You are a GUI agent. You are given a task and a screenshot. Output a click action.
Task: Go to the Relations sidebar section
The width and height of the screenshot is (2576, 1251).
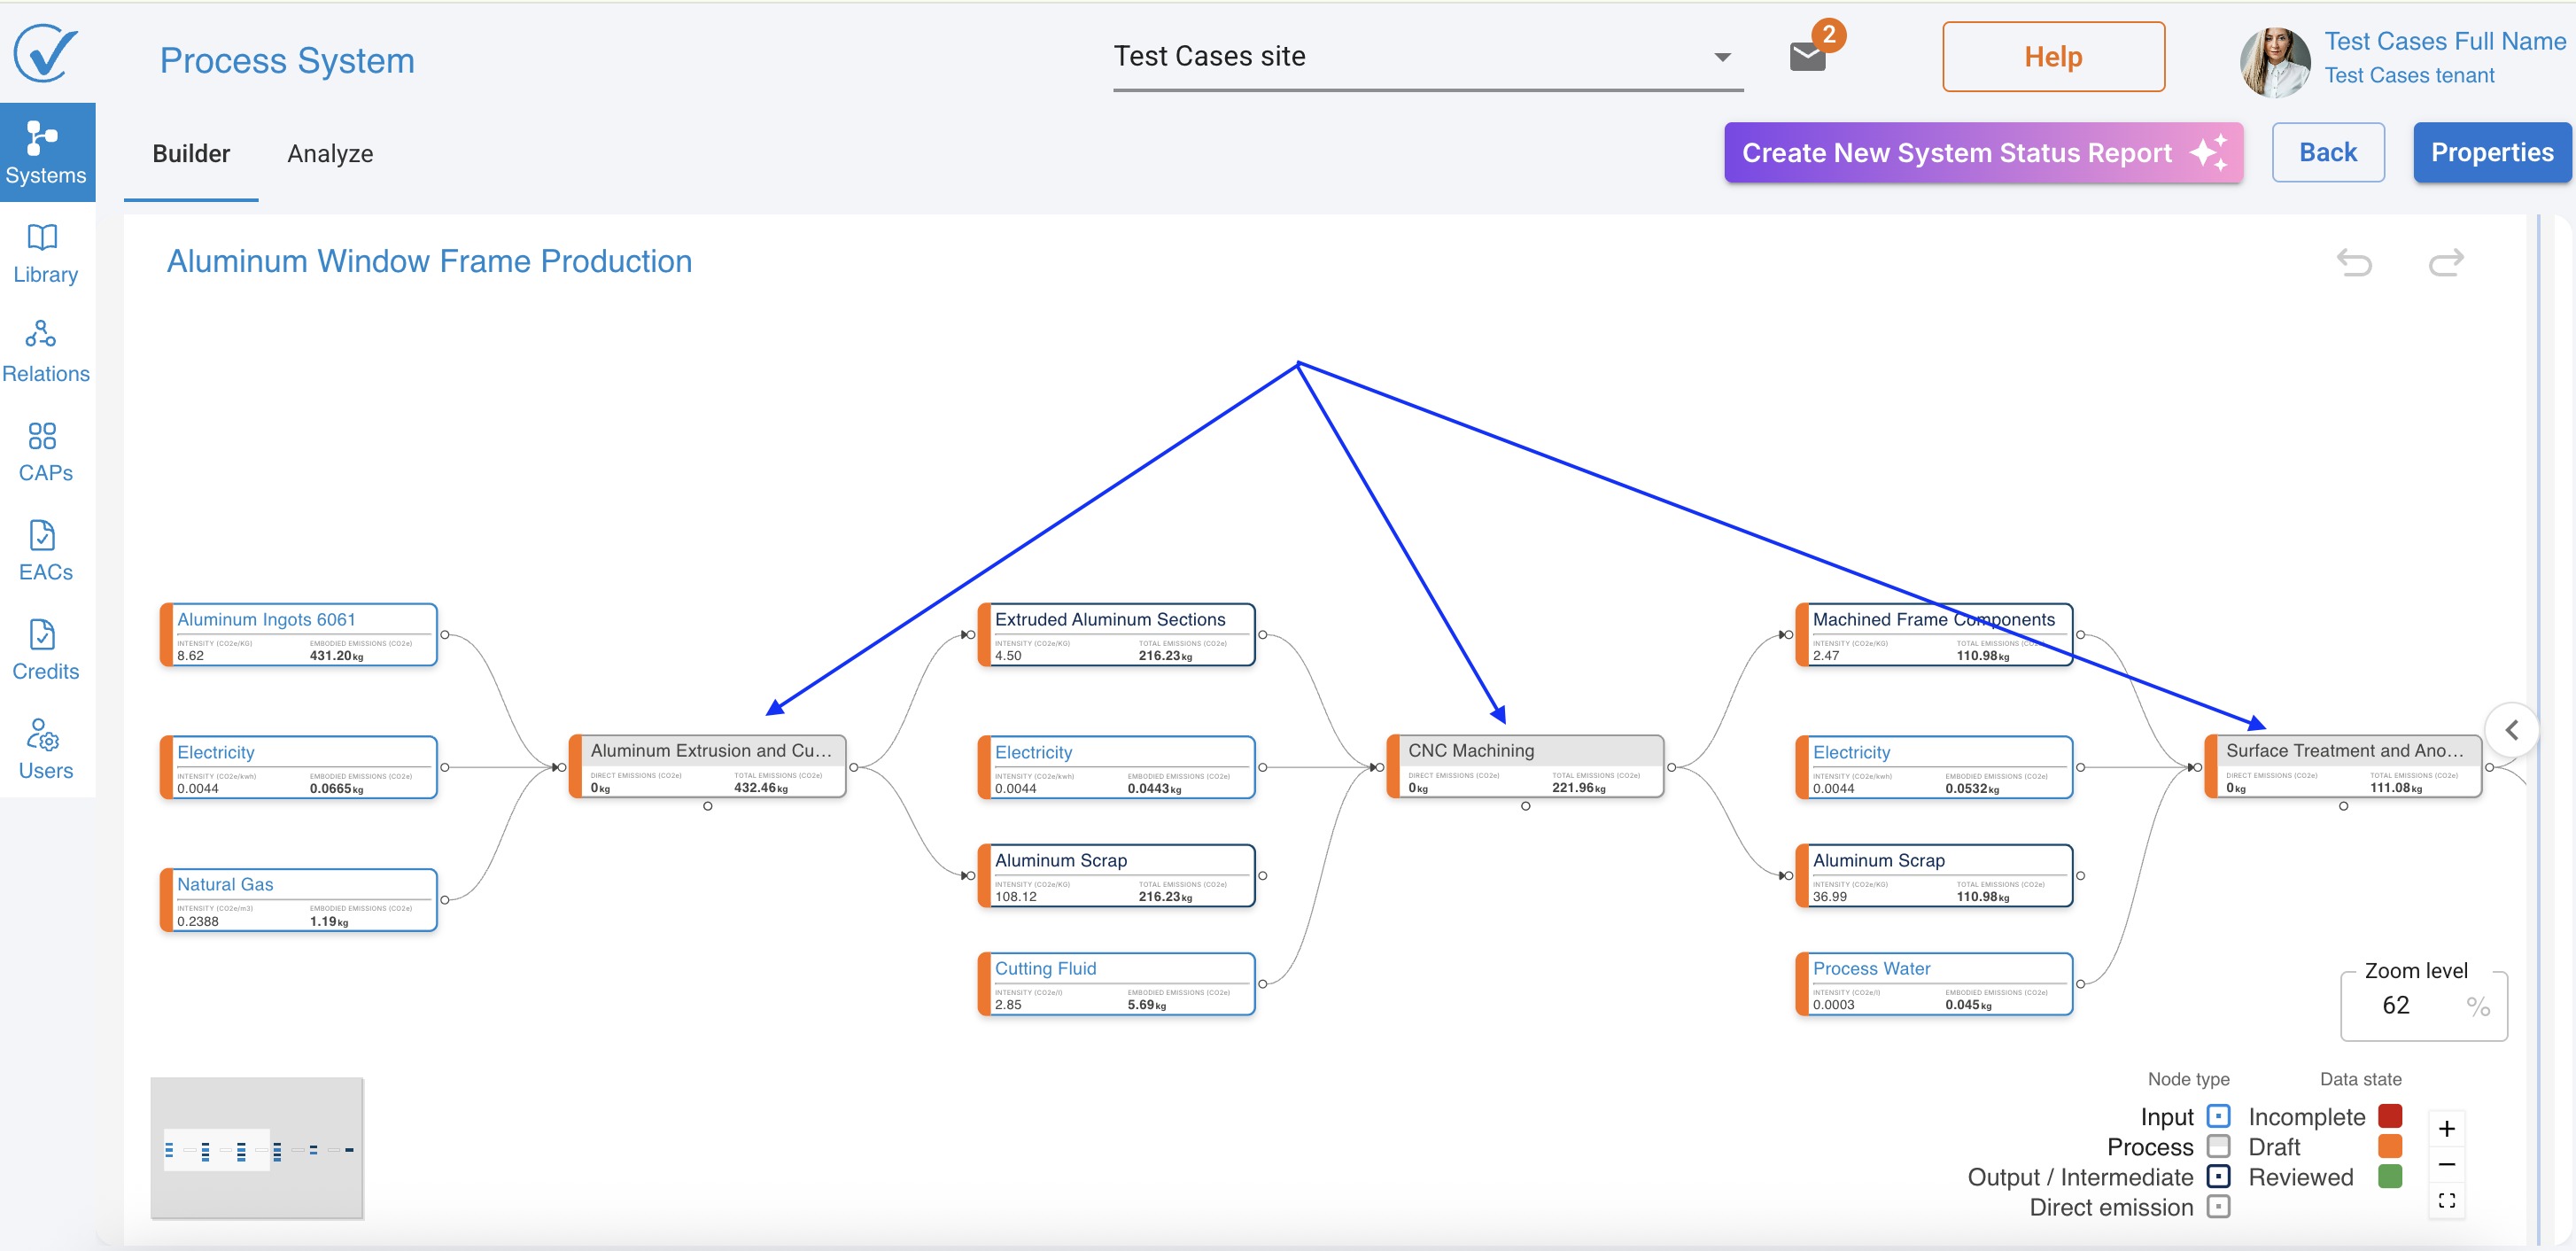click(x=44, y=352)
